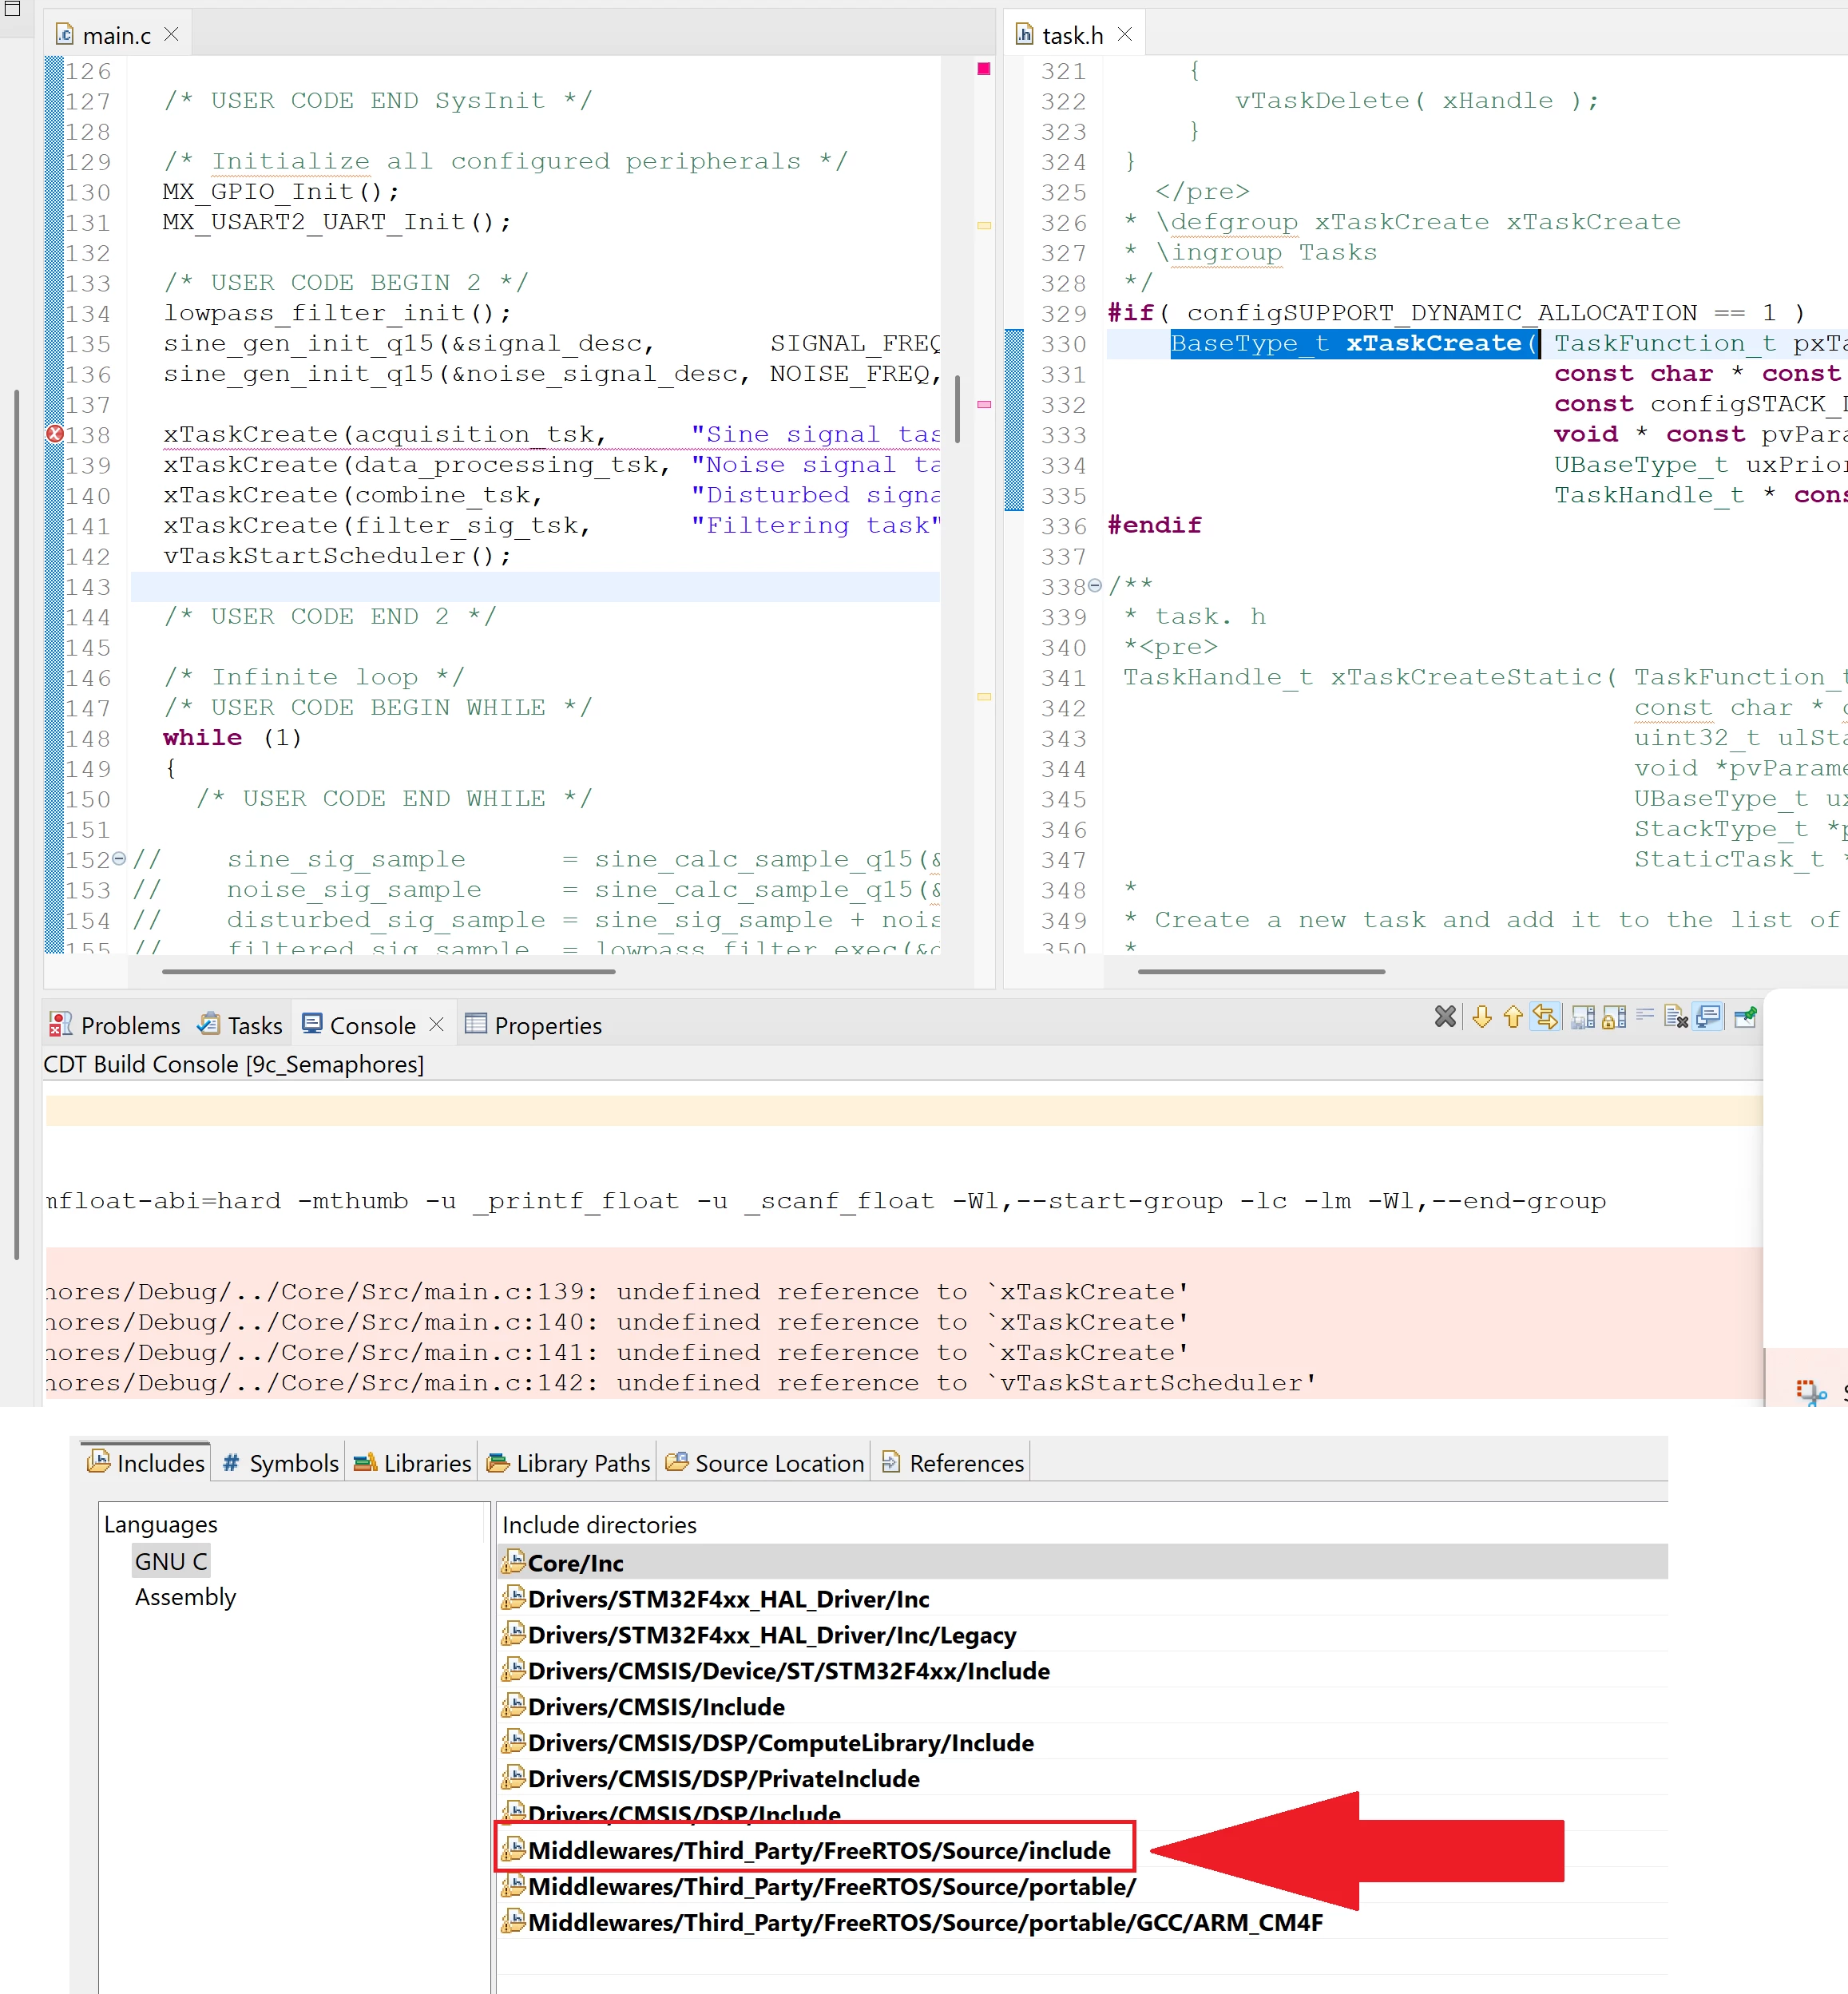Click the vTaskStartScheduler() call on line 142
Screen dimensions: 1848x1994
point(337,556)
